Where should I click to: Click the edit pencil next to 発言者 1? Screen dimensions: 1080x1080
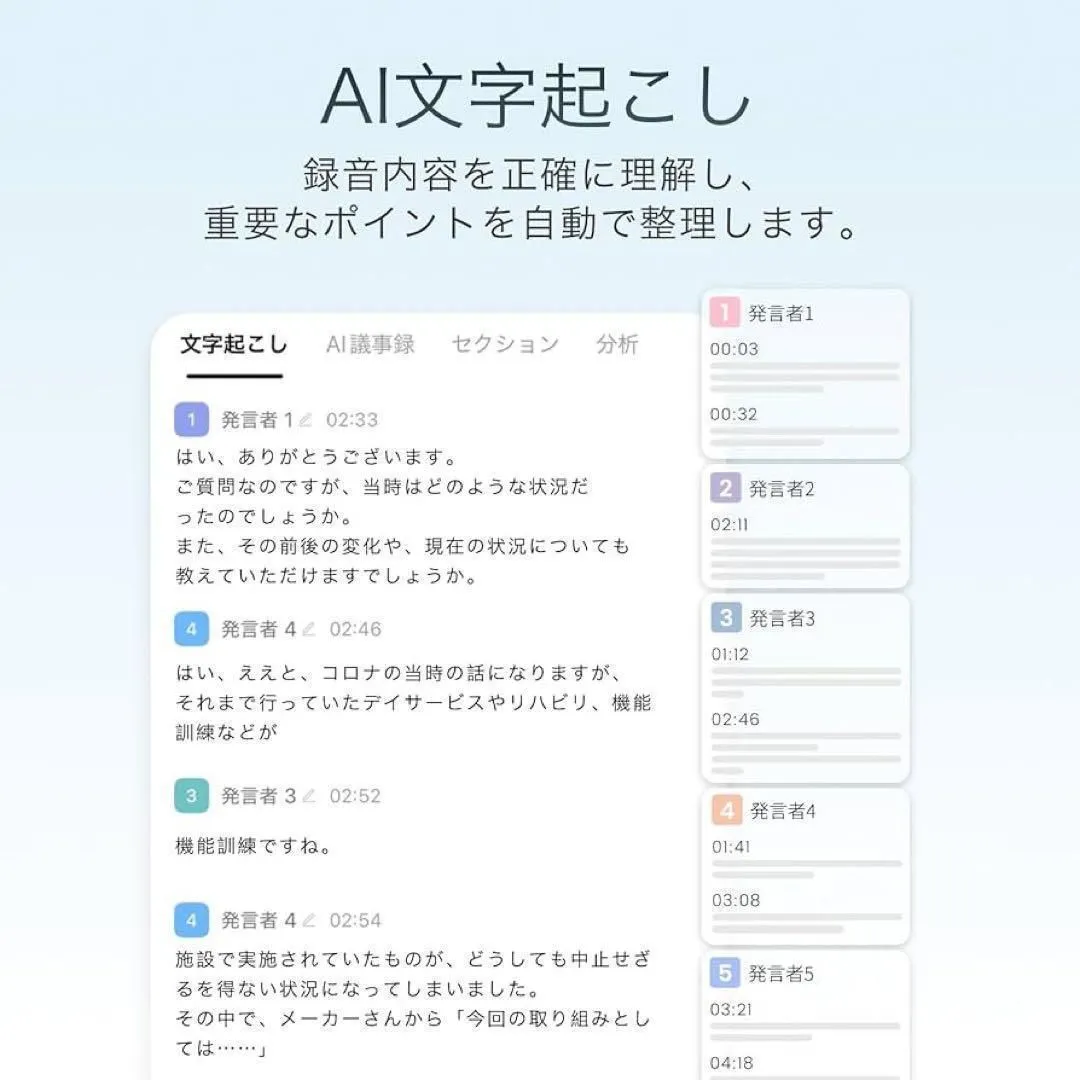306,419
